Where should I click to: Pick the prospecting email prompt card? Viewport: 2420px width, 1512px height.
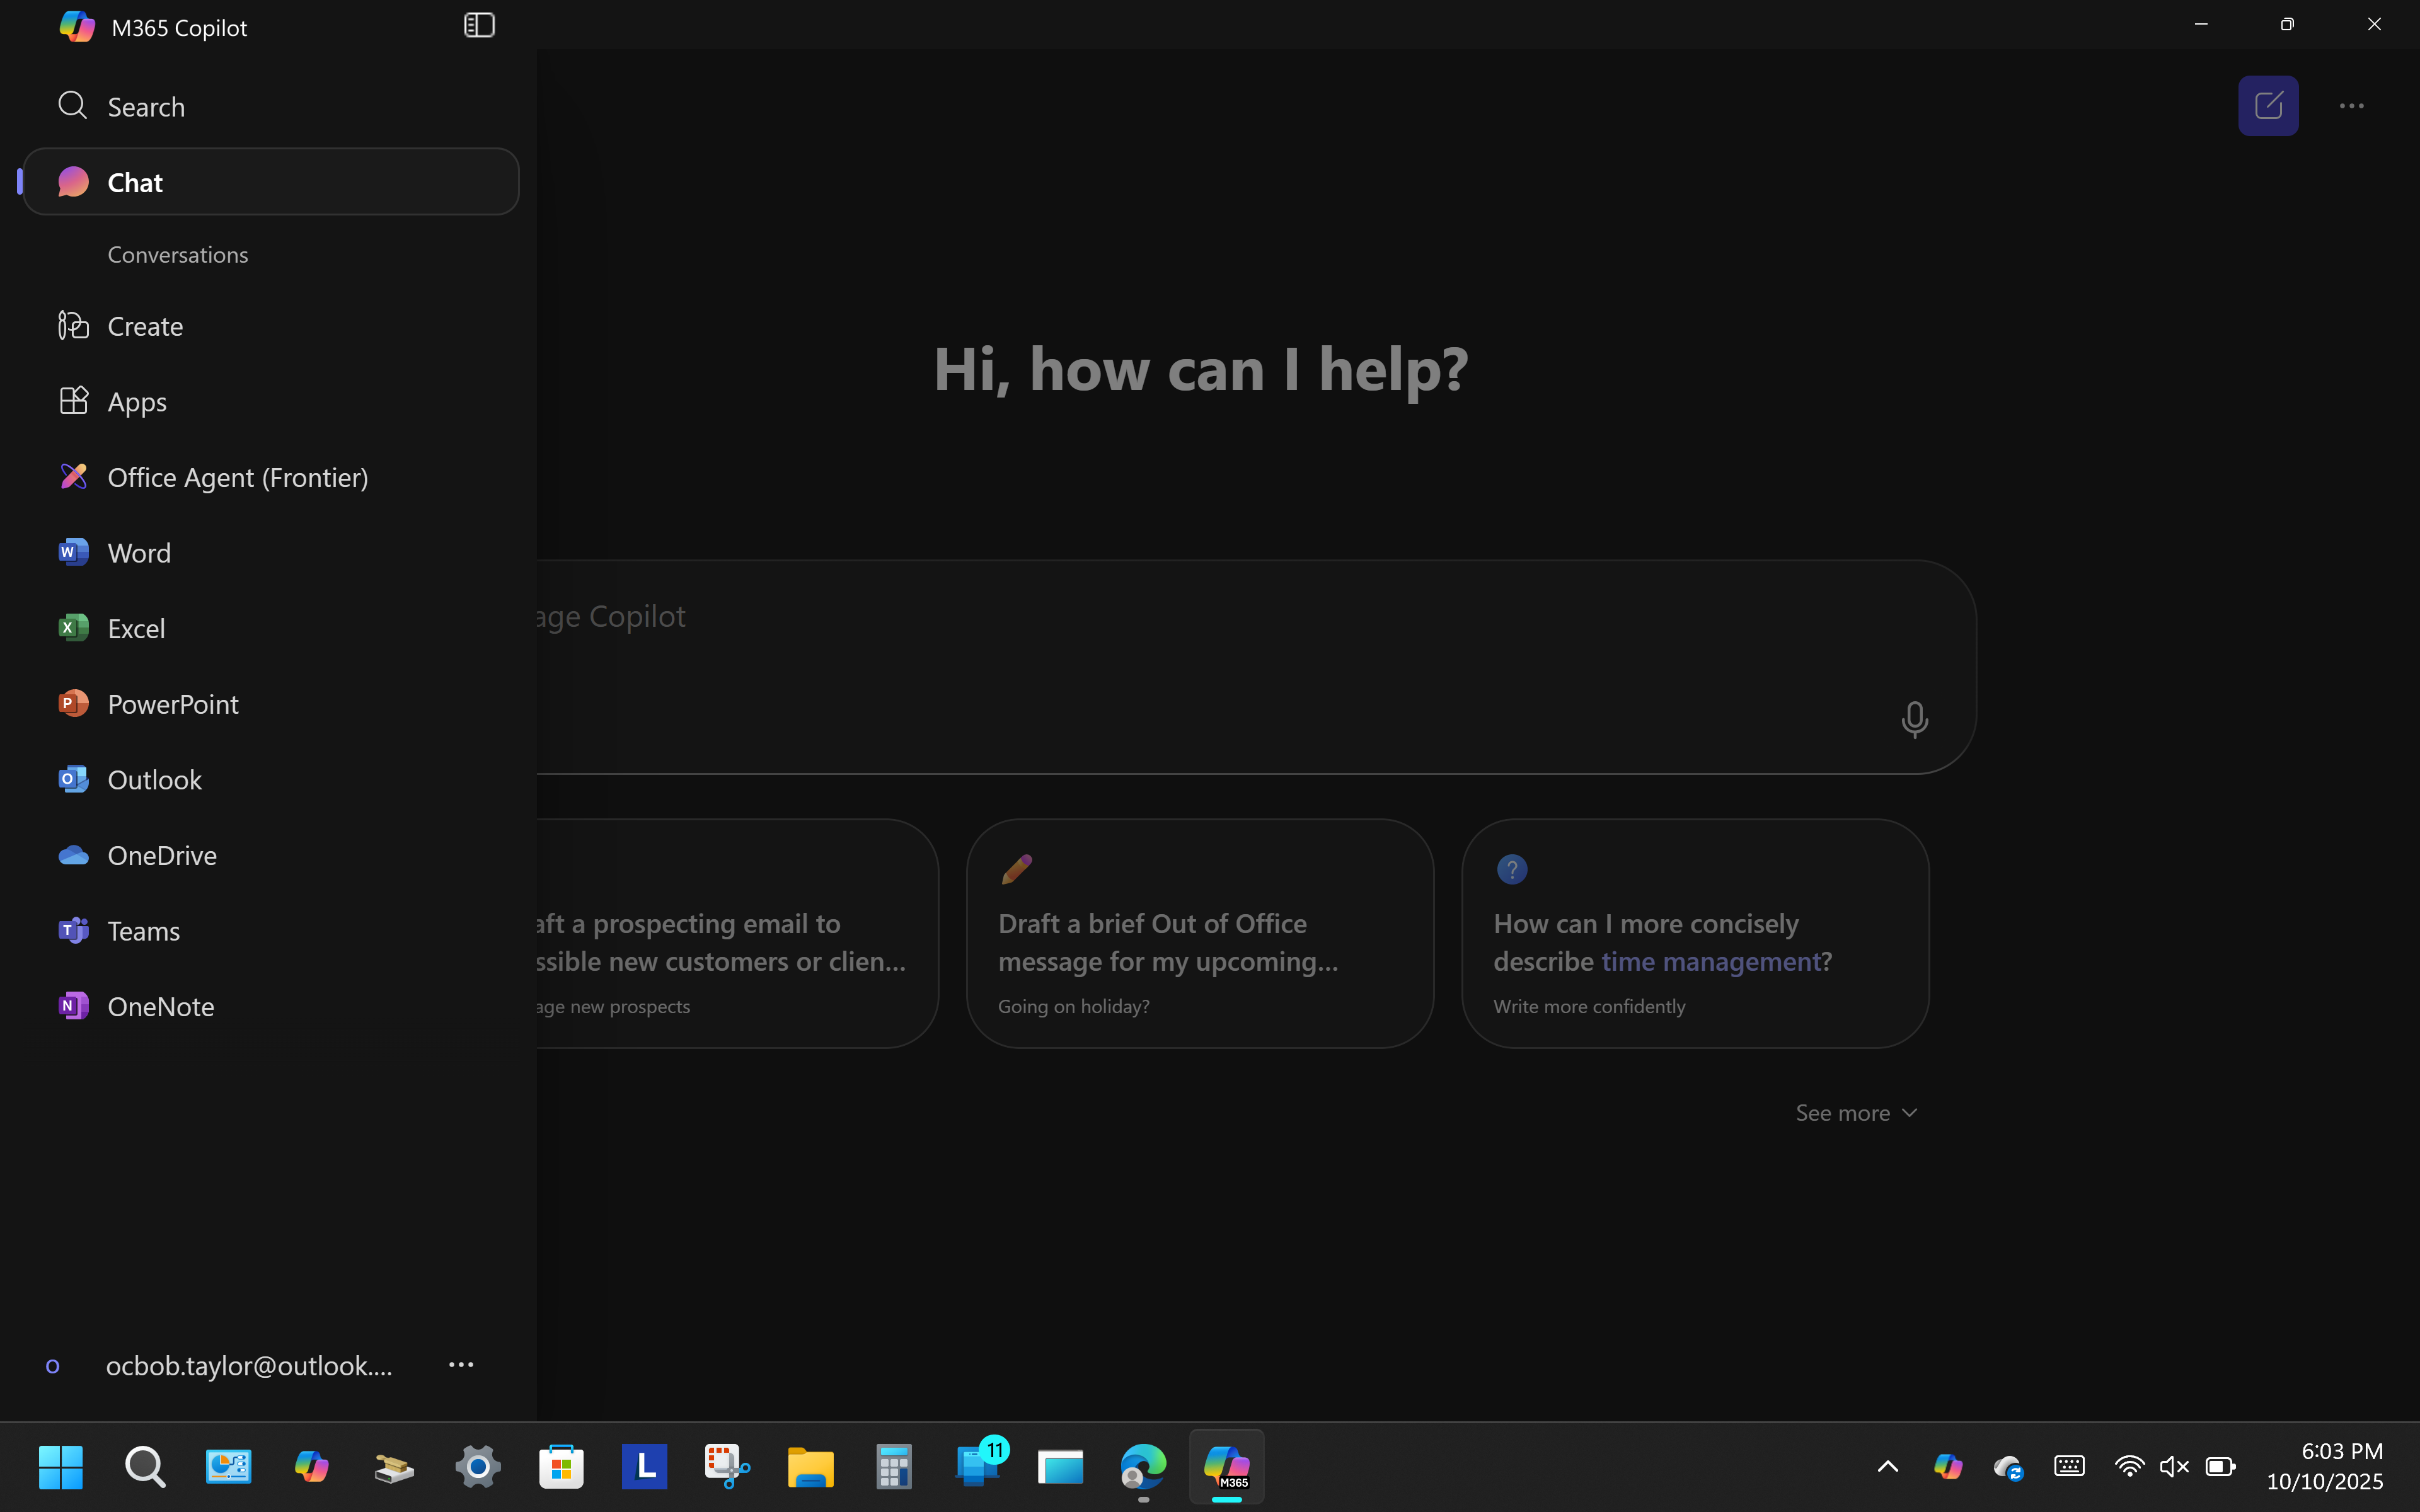737,933
